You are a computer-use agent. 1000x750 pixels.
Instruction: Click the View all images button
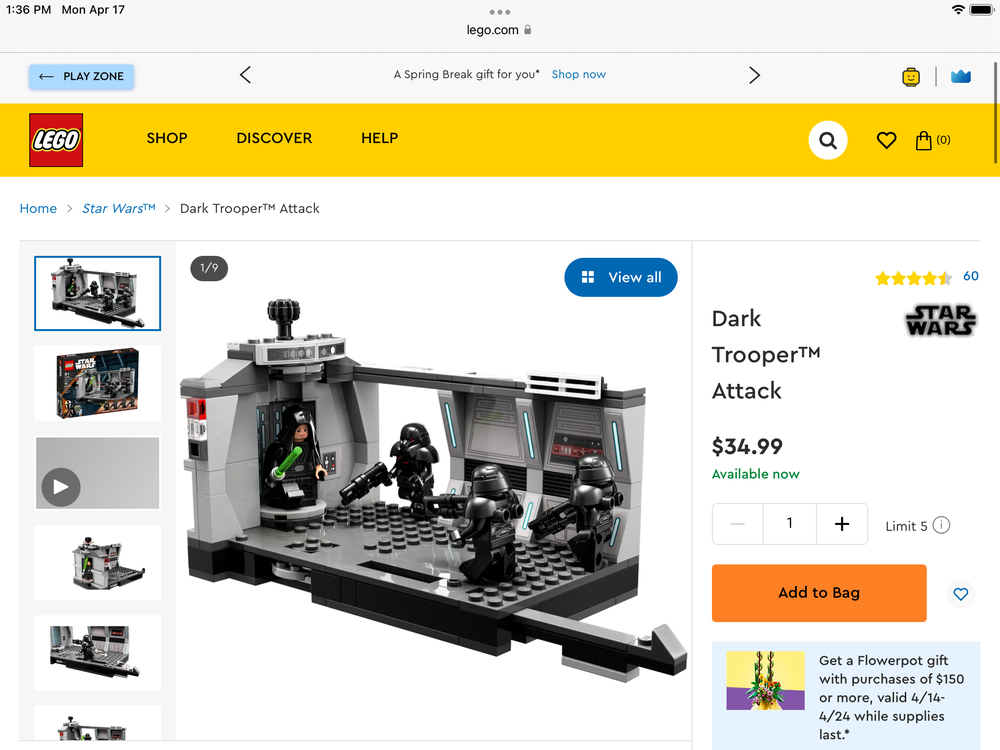(621, 277)
